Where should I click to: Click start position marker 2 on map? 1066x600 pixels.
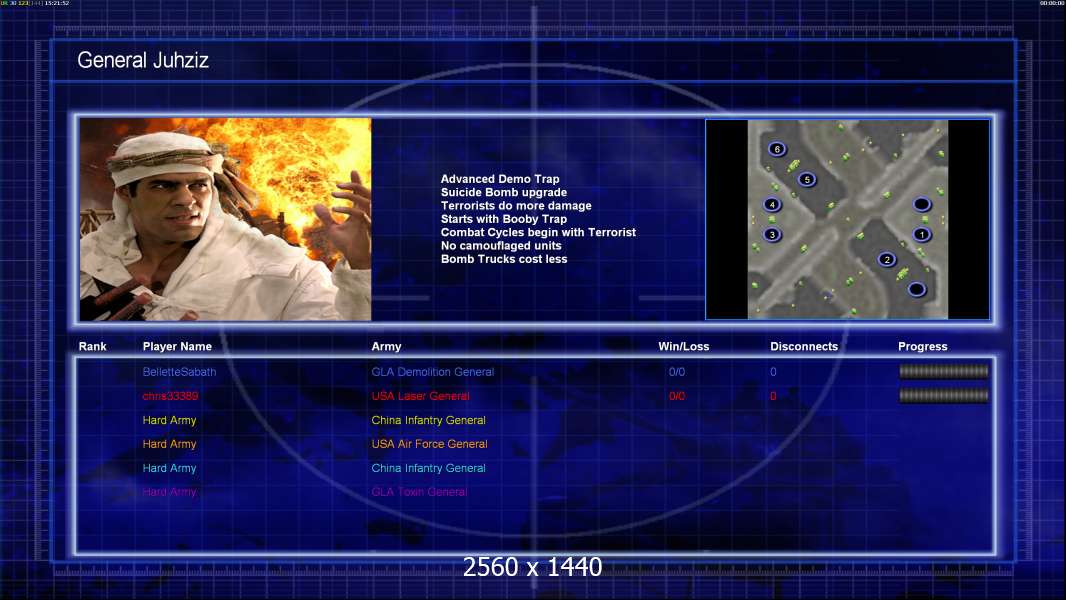[887, 260]
